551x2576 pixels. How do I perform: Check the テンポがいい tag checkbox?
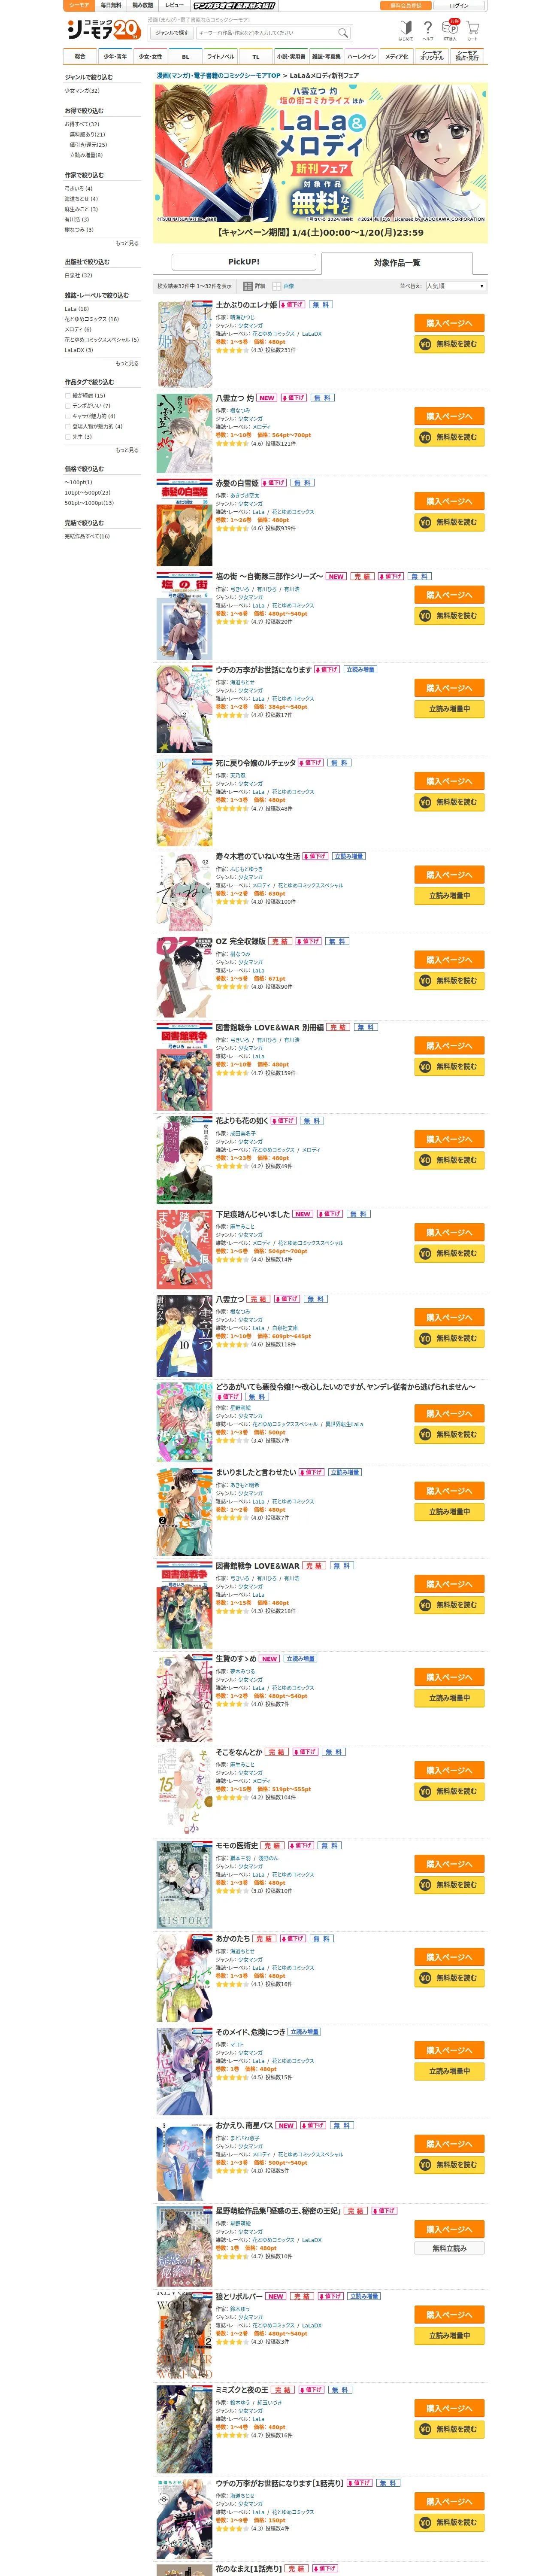68,406
